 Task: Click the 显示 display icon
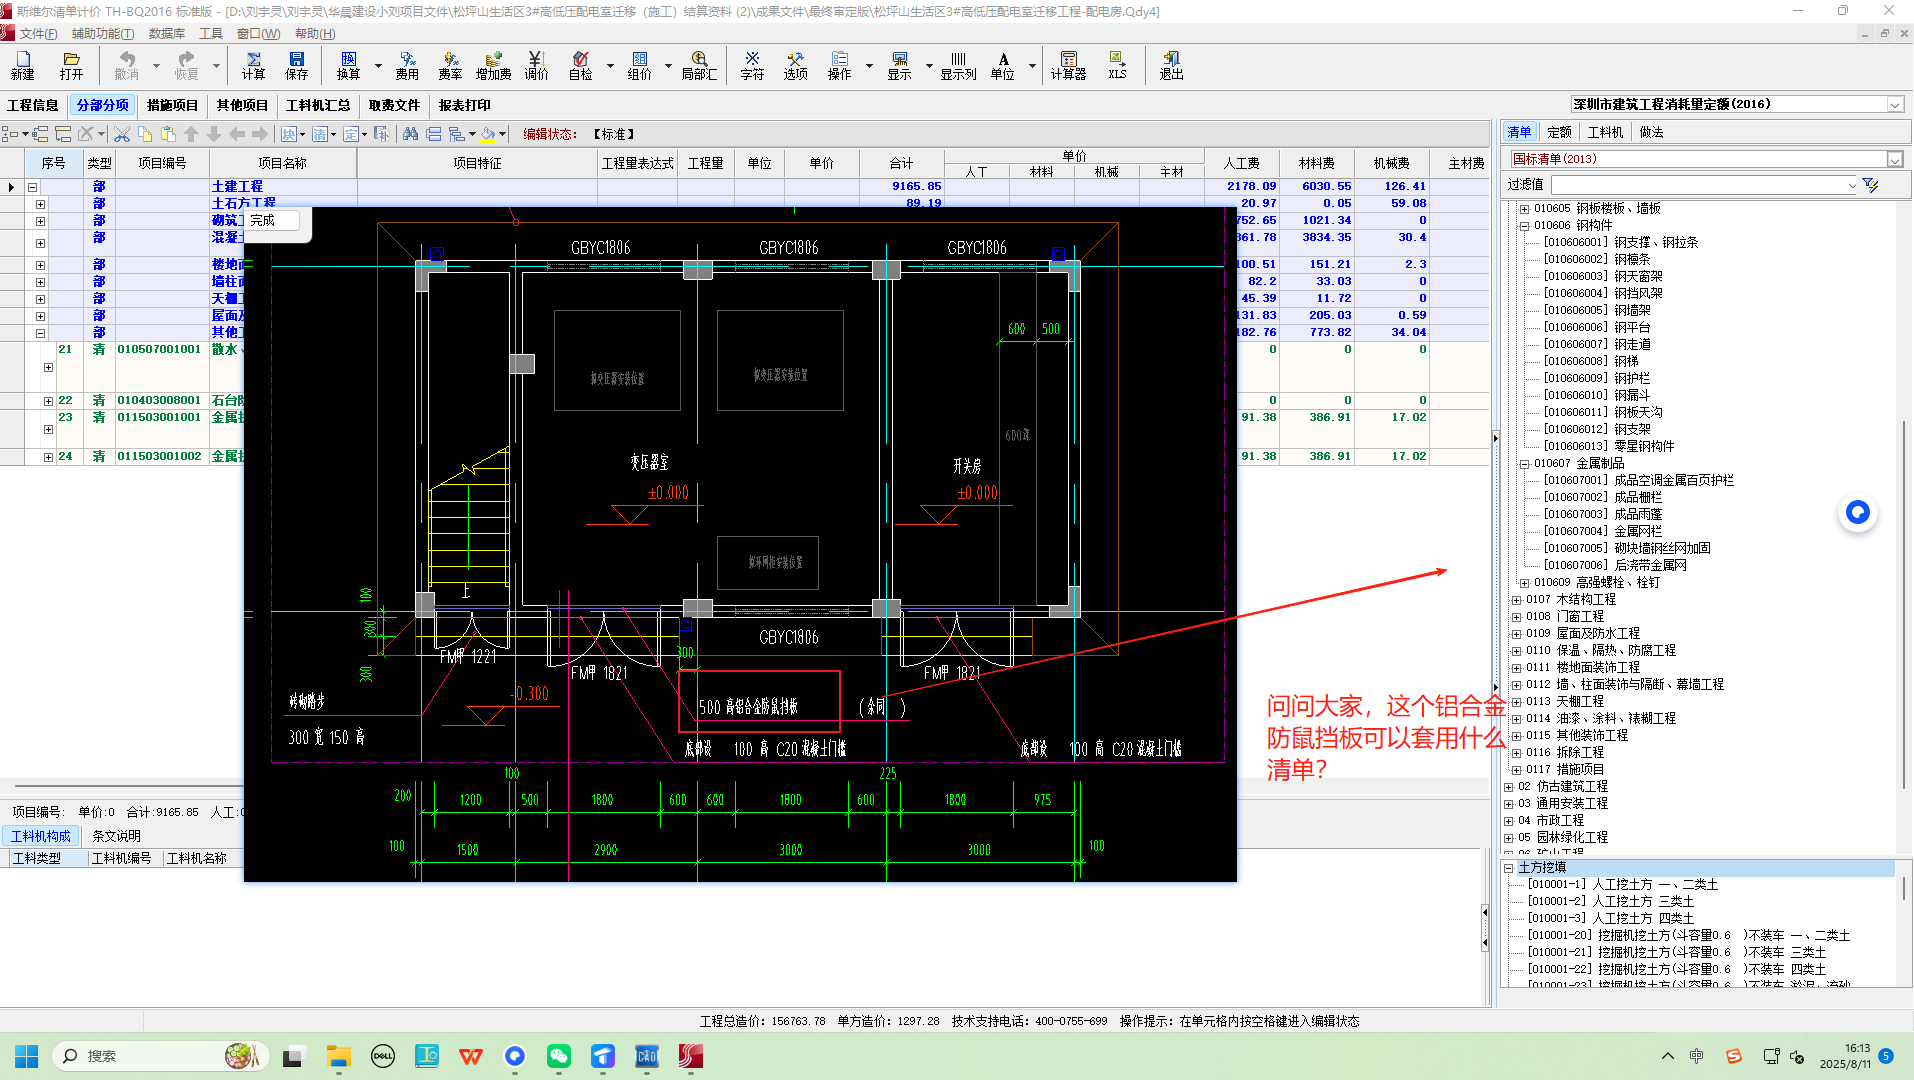point(899,66)
